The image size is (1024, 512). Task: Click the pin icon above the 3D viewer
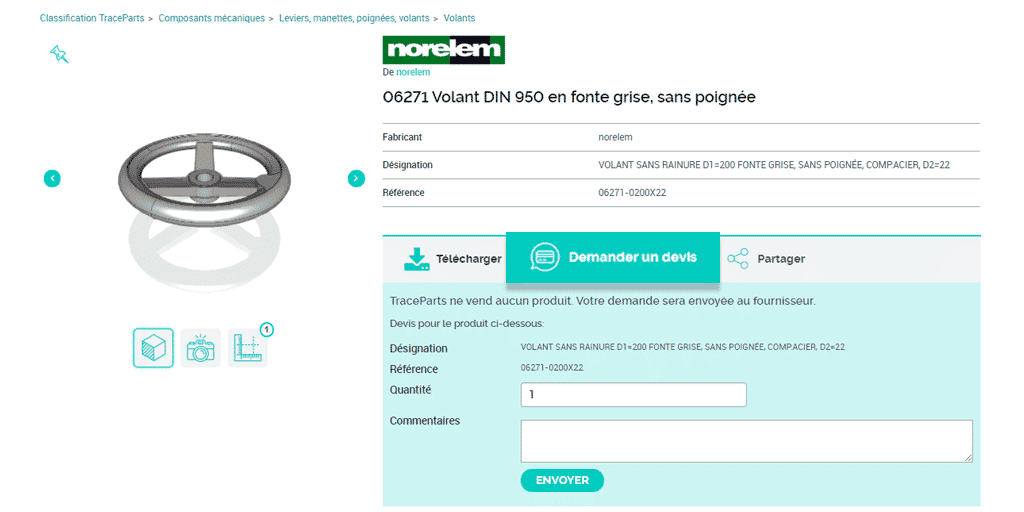point(59,54)
